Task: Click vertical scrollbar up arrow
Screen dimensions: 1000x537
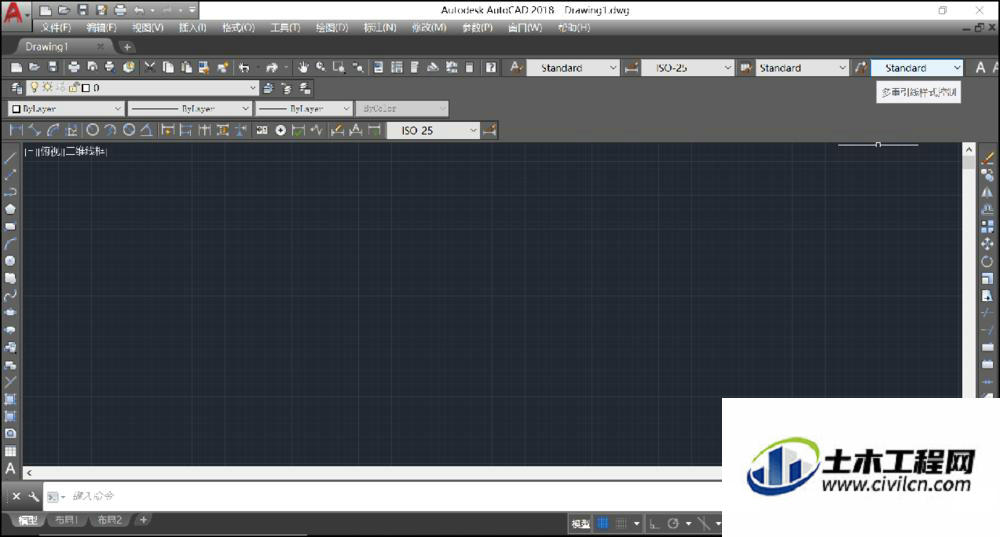Action: coord(969,149)
